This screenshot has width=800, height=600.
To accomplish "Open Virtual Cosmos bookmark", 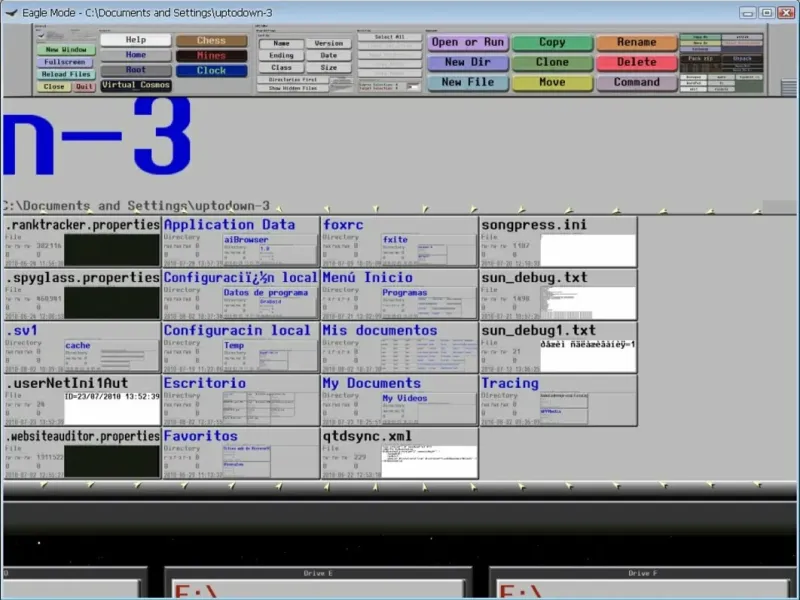I will click(136, 85).
